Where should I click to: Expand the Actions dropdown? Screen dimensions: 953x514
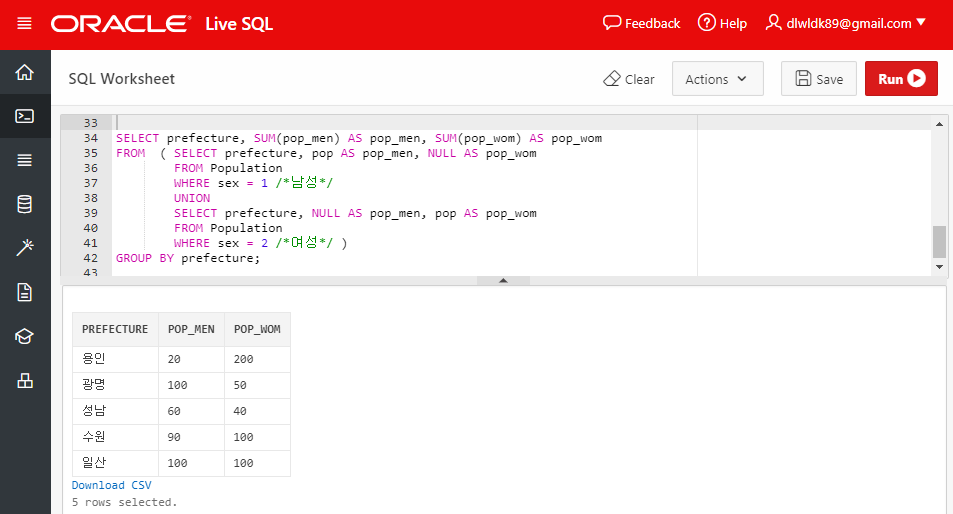tap(717, 79)
